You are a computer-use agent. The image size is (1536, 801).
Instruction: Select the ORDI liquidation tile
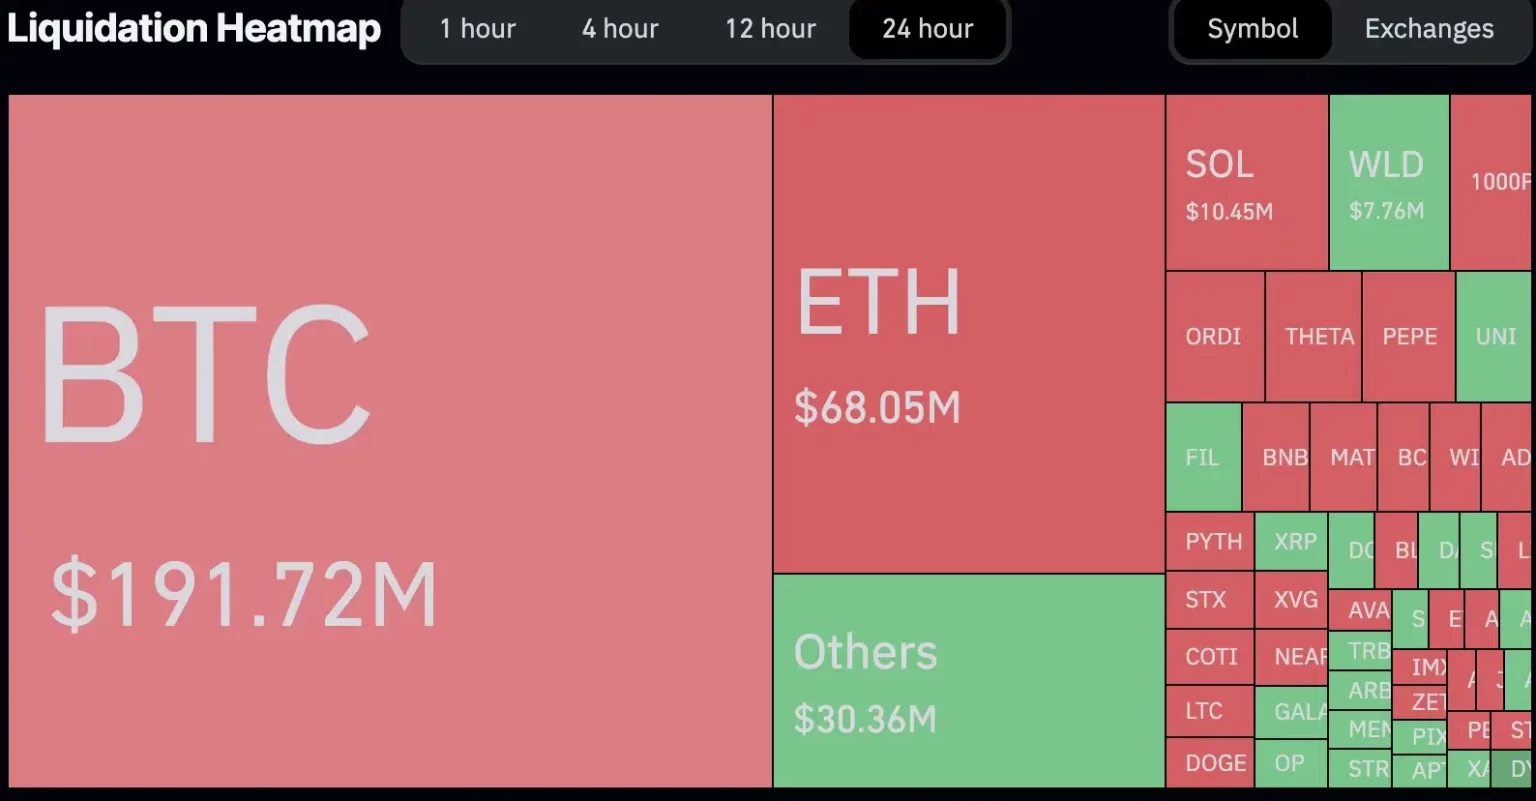[1214, 337]
